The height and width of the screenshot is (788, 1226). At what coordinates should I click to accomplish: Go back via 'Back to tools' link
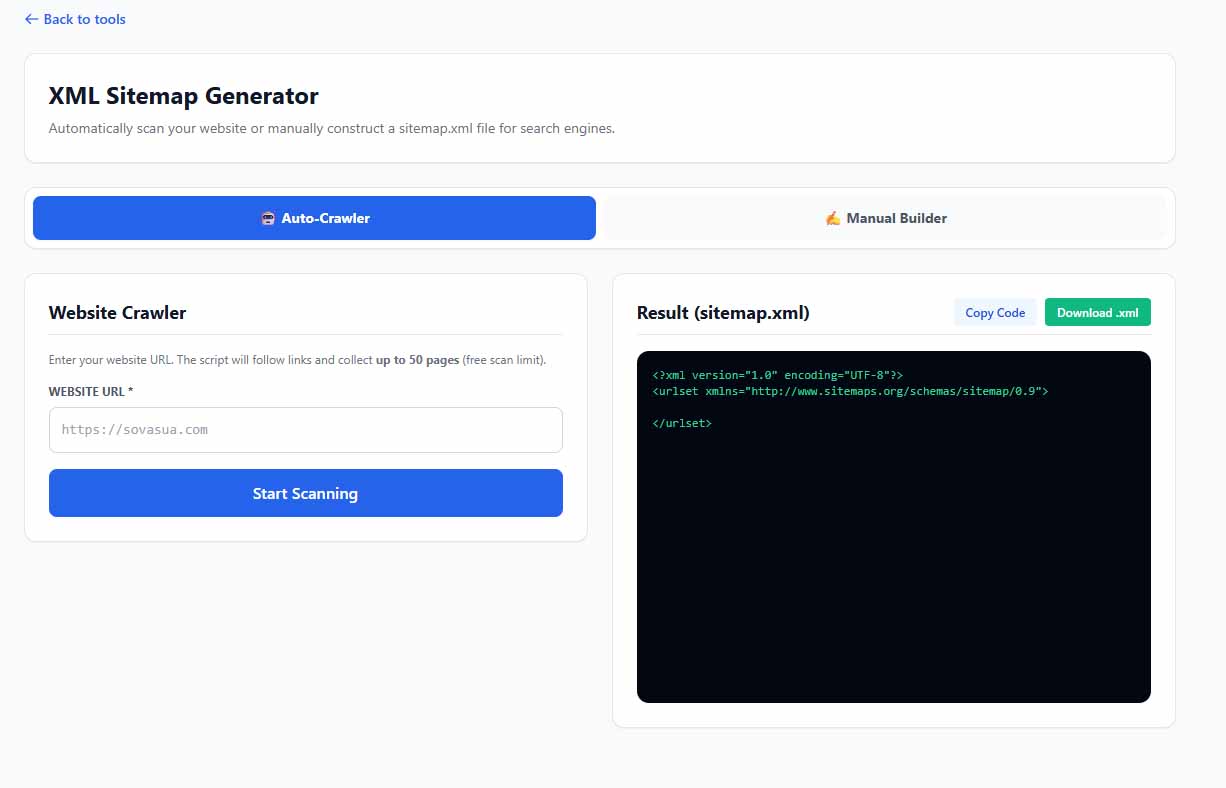pyautogui.click(x=75, y=19)
